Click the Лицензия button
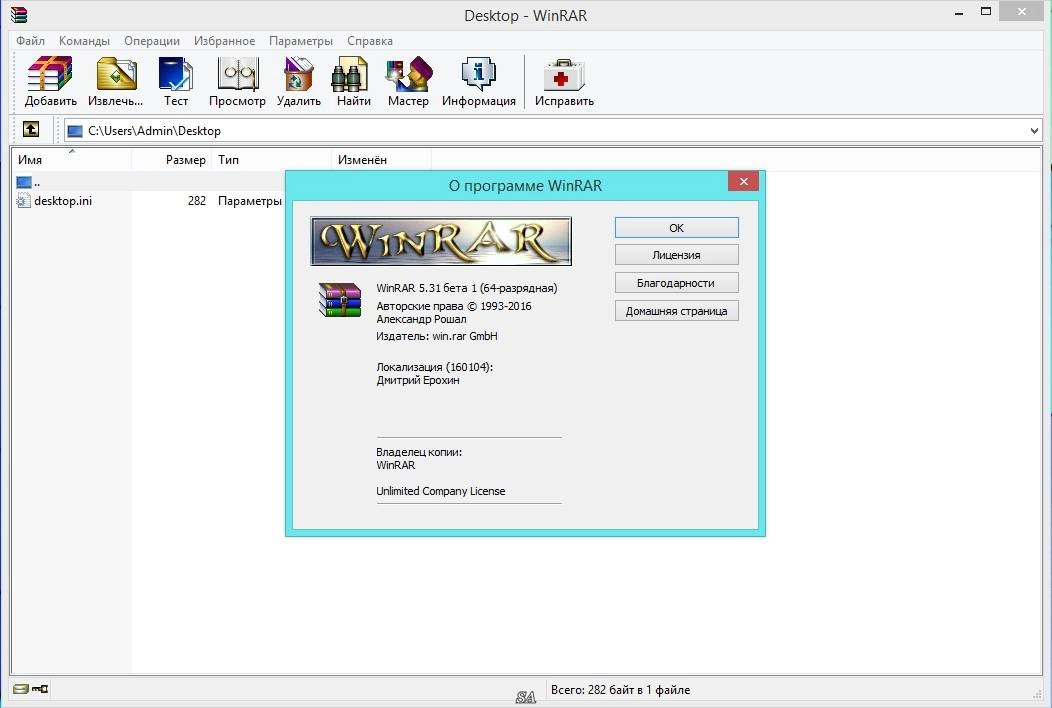The width and height of the screenshot is (1052, 708). pyautogui.click(x=676, y=255)
